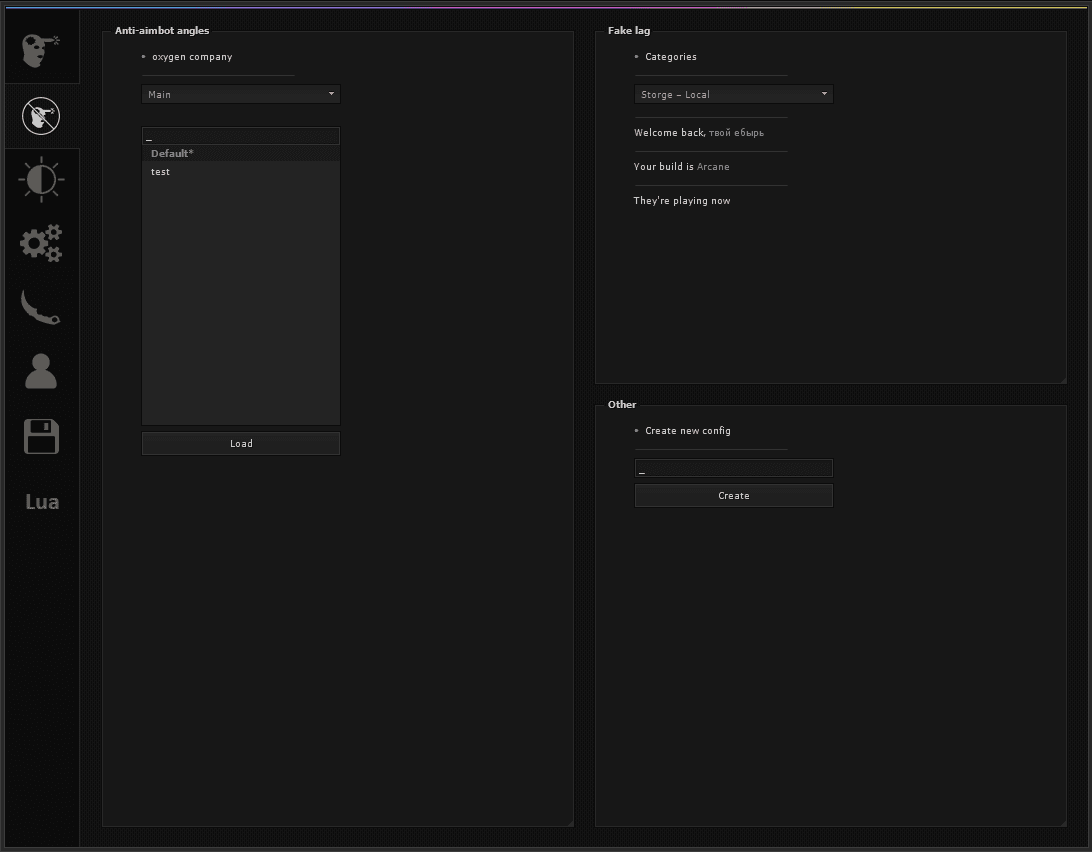Click the Categories label

pyautogui.click(x=671, y=56)
